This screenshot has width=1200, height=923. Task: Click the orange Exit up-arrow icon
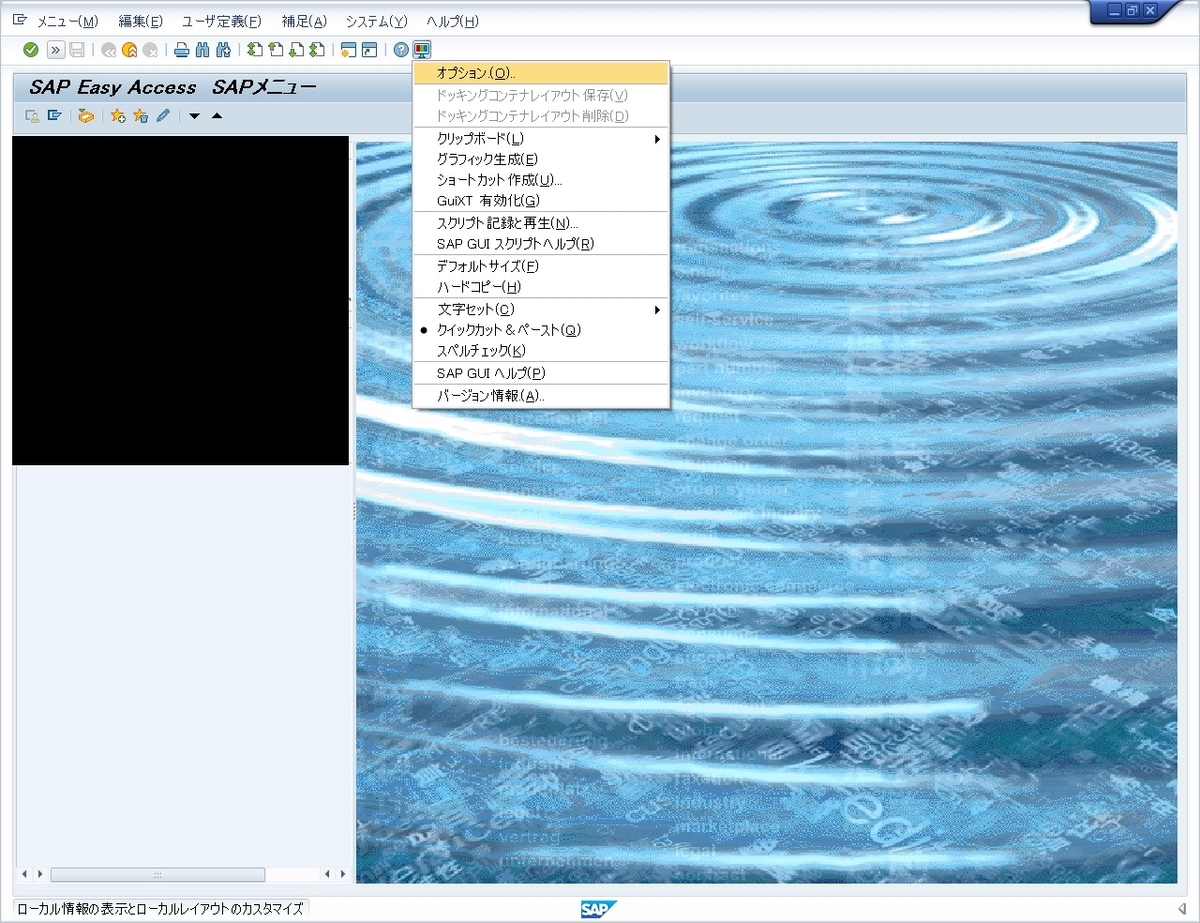pos(129,50)
